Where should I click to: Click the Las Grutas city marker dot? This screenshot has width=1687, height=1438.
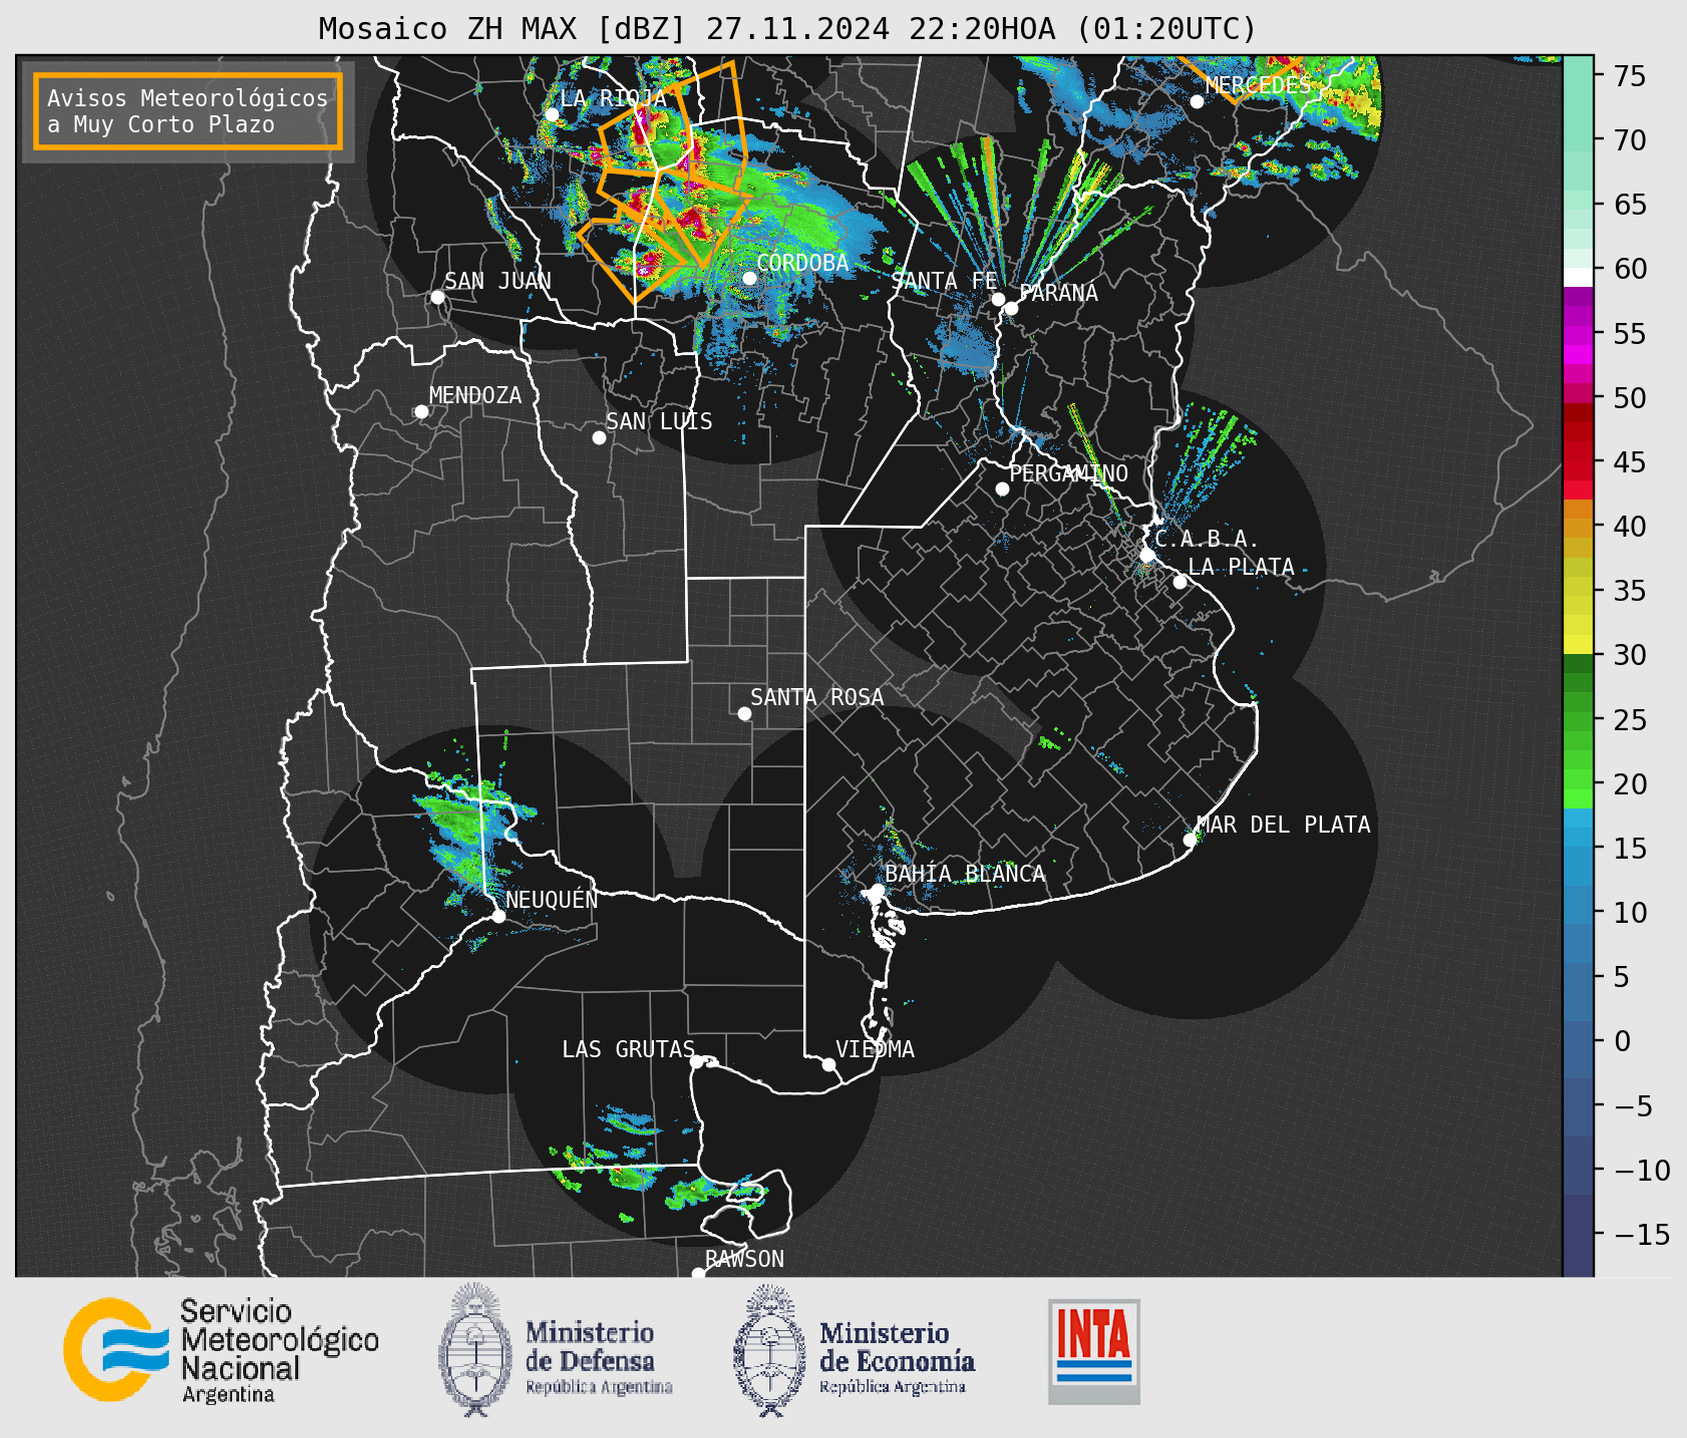point(697,1062)
